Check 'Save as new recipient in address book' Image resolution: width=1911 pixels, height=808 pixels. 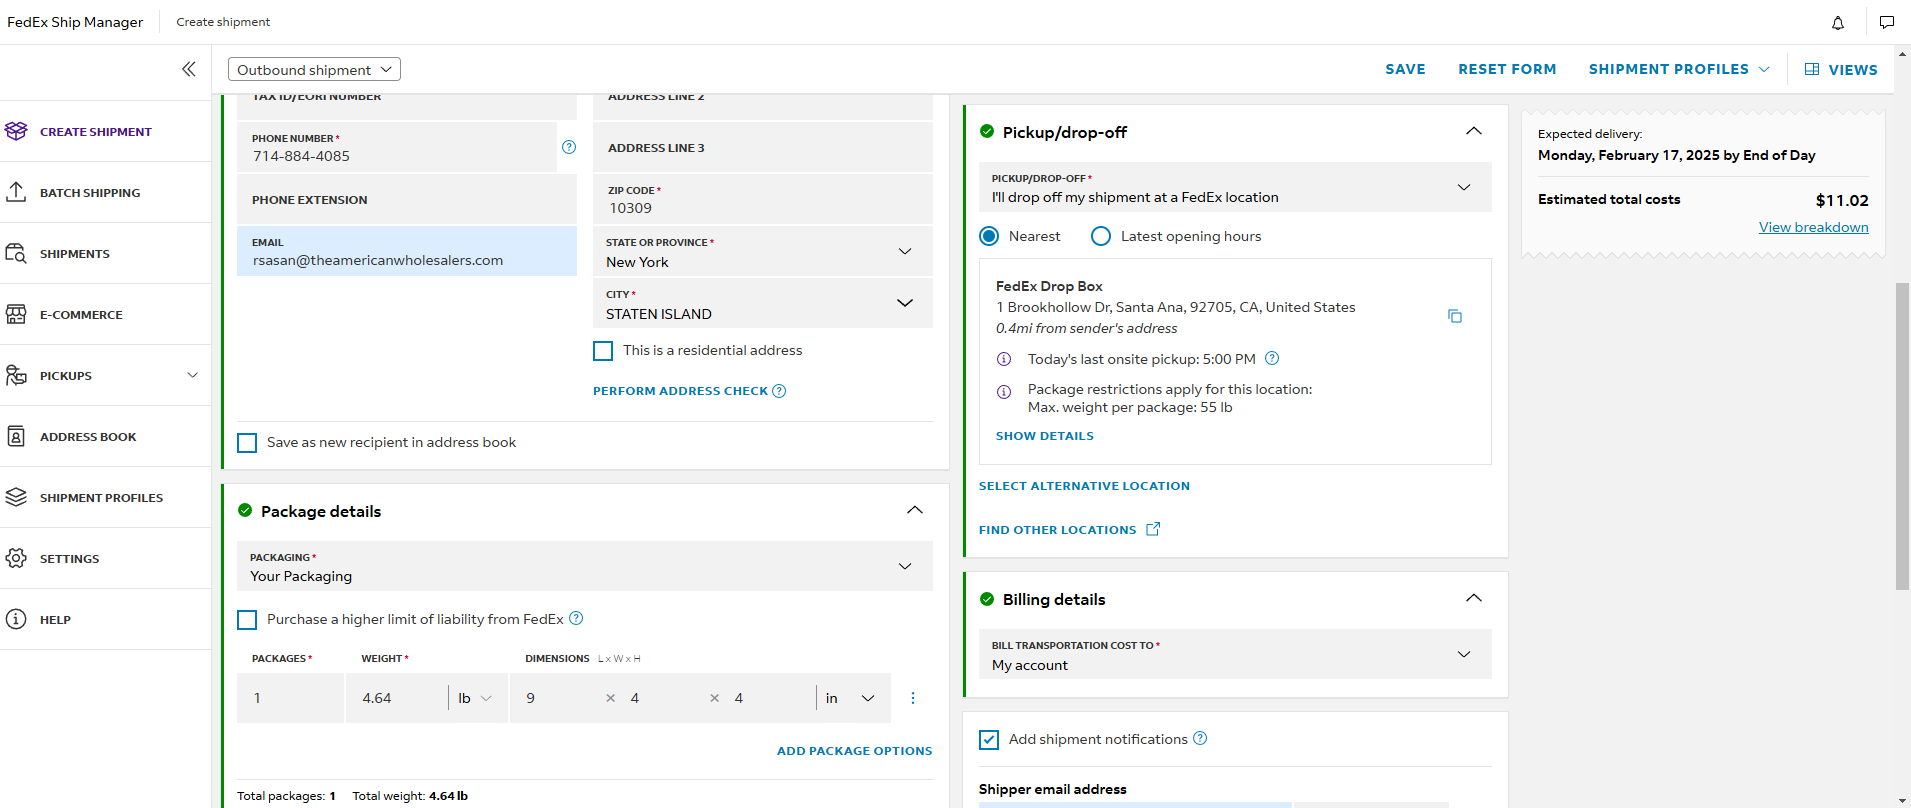click(x=247, y=443)
